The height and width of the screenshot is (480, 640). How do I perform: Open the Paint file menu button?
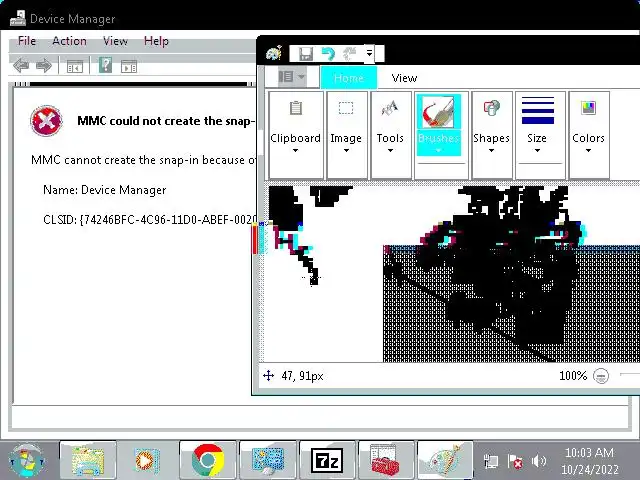click(291, 77)
